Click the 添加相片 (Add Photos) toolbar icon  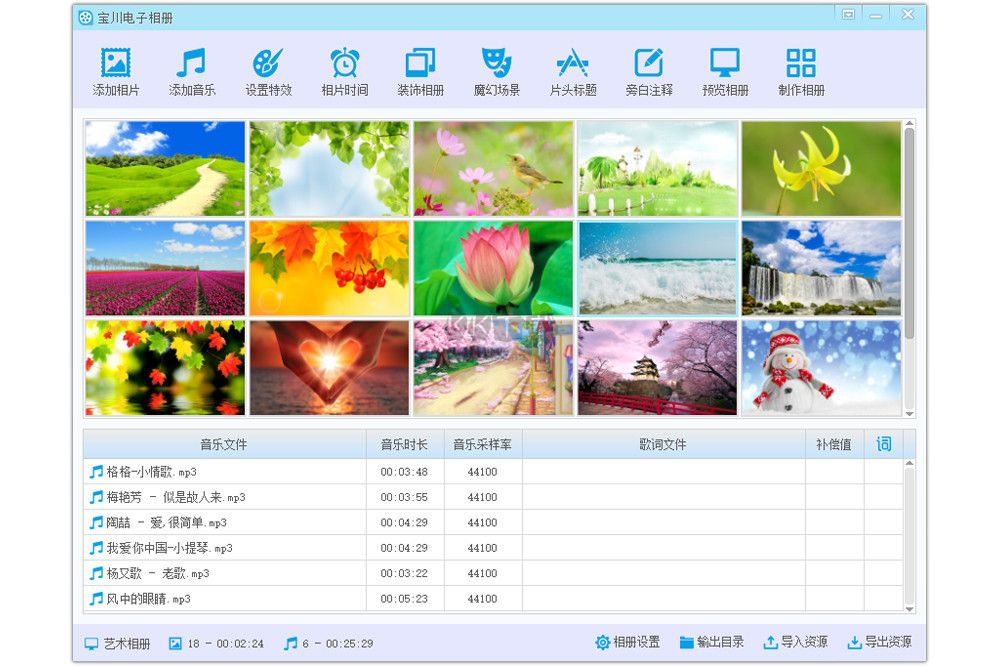pos(117,70)
